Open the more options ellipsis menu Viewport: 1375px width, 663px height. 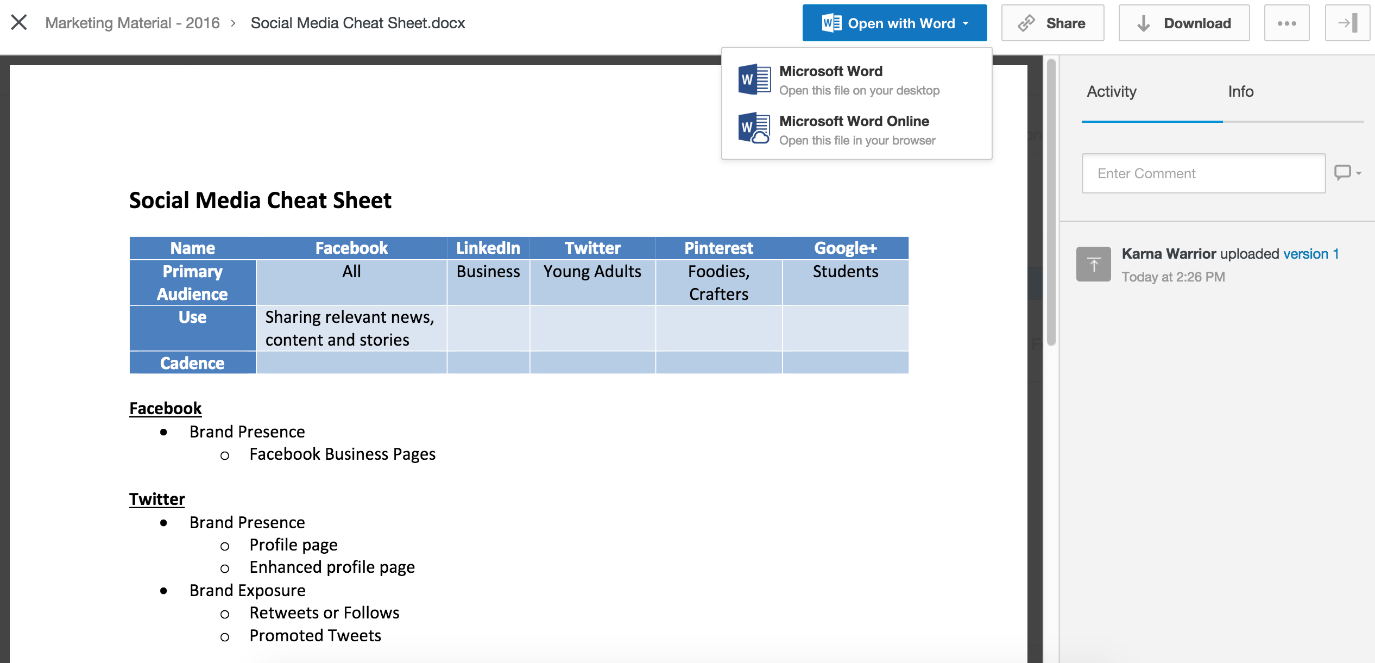[x=1287, y=23]
